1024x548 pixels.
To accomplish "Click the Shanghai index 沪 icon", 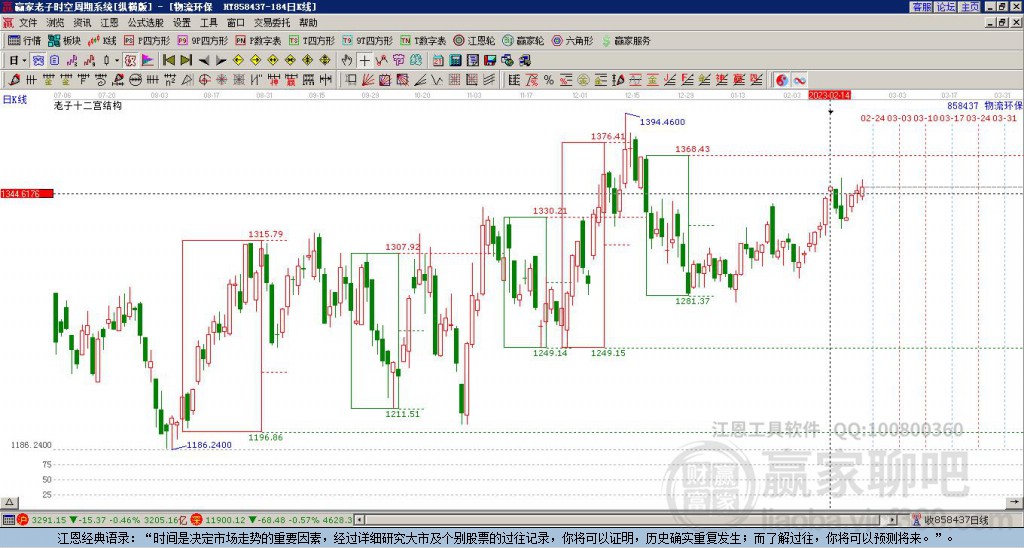I will point(23,520).
